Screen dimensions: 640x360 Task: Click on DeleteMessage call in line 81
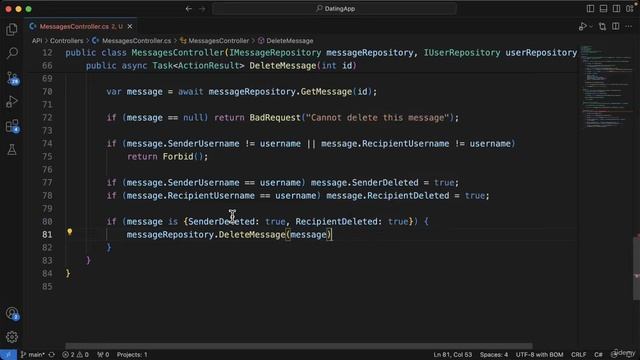point(252,235)
